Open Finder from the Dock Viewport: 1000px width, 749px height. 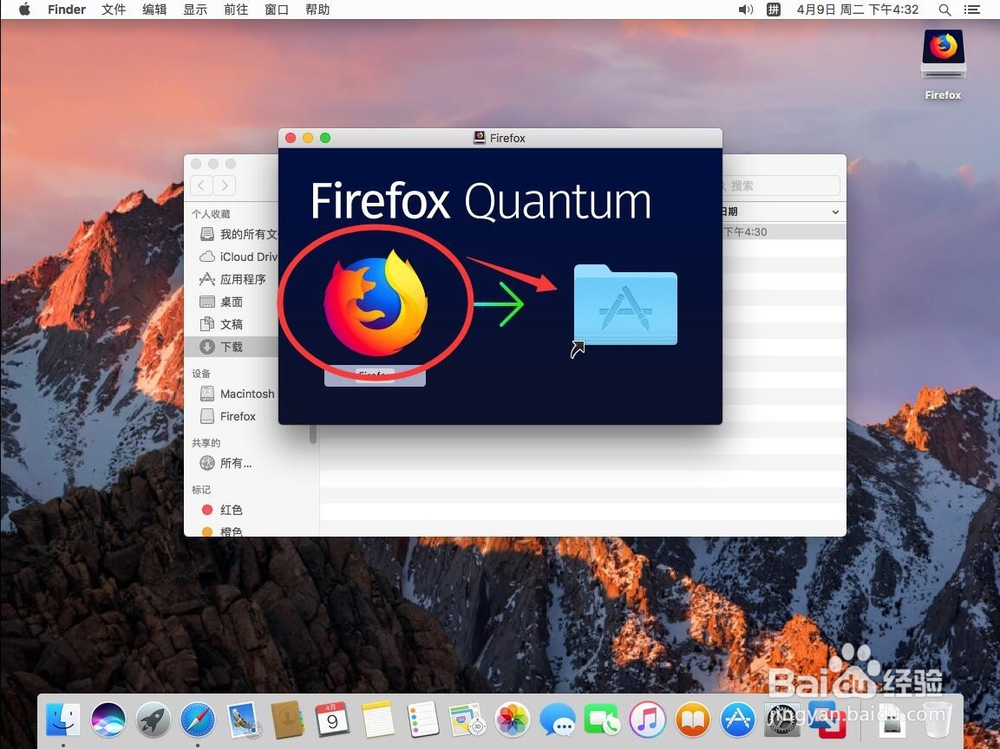click(63, 720)
